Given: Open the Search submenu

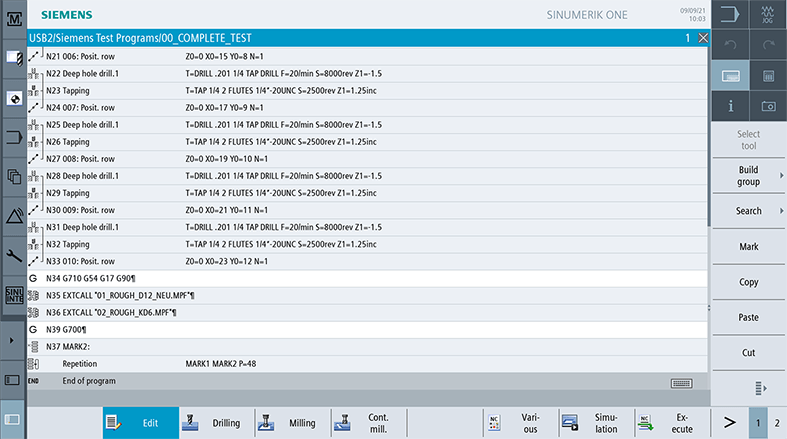Looking at the screenshot, I should 748,211.
